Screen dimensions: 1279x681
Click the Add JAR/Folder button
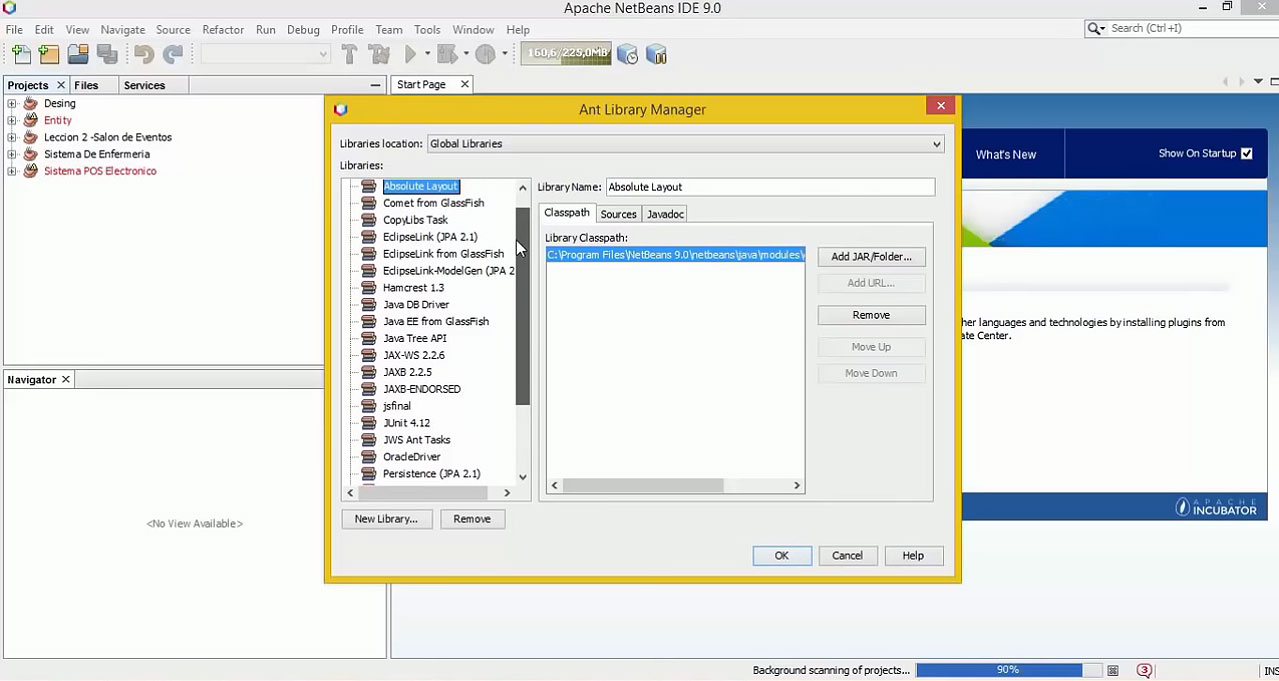(871, 257)
